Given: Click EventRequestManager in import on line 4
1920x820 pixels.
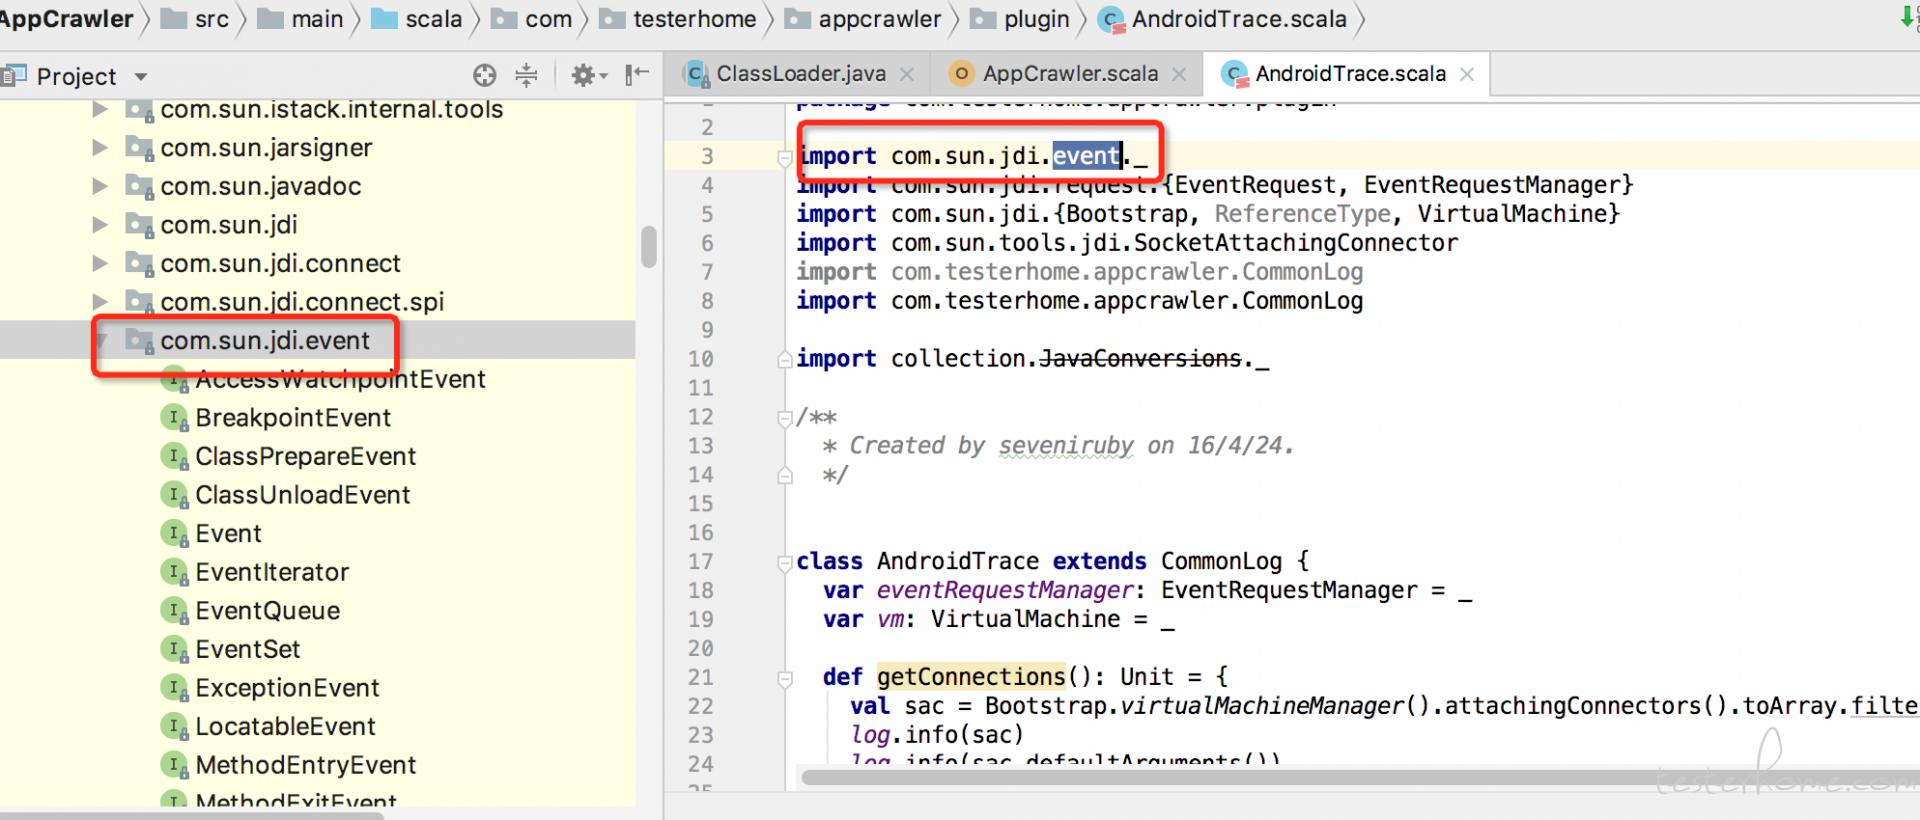Looking at the screenshot, I should click(1491, 185).
